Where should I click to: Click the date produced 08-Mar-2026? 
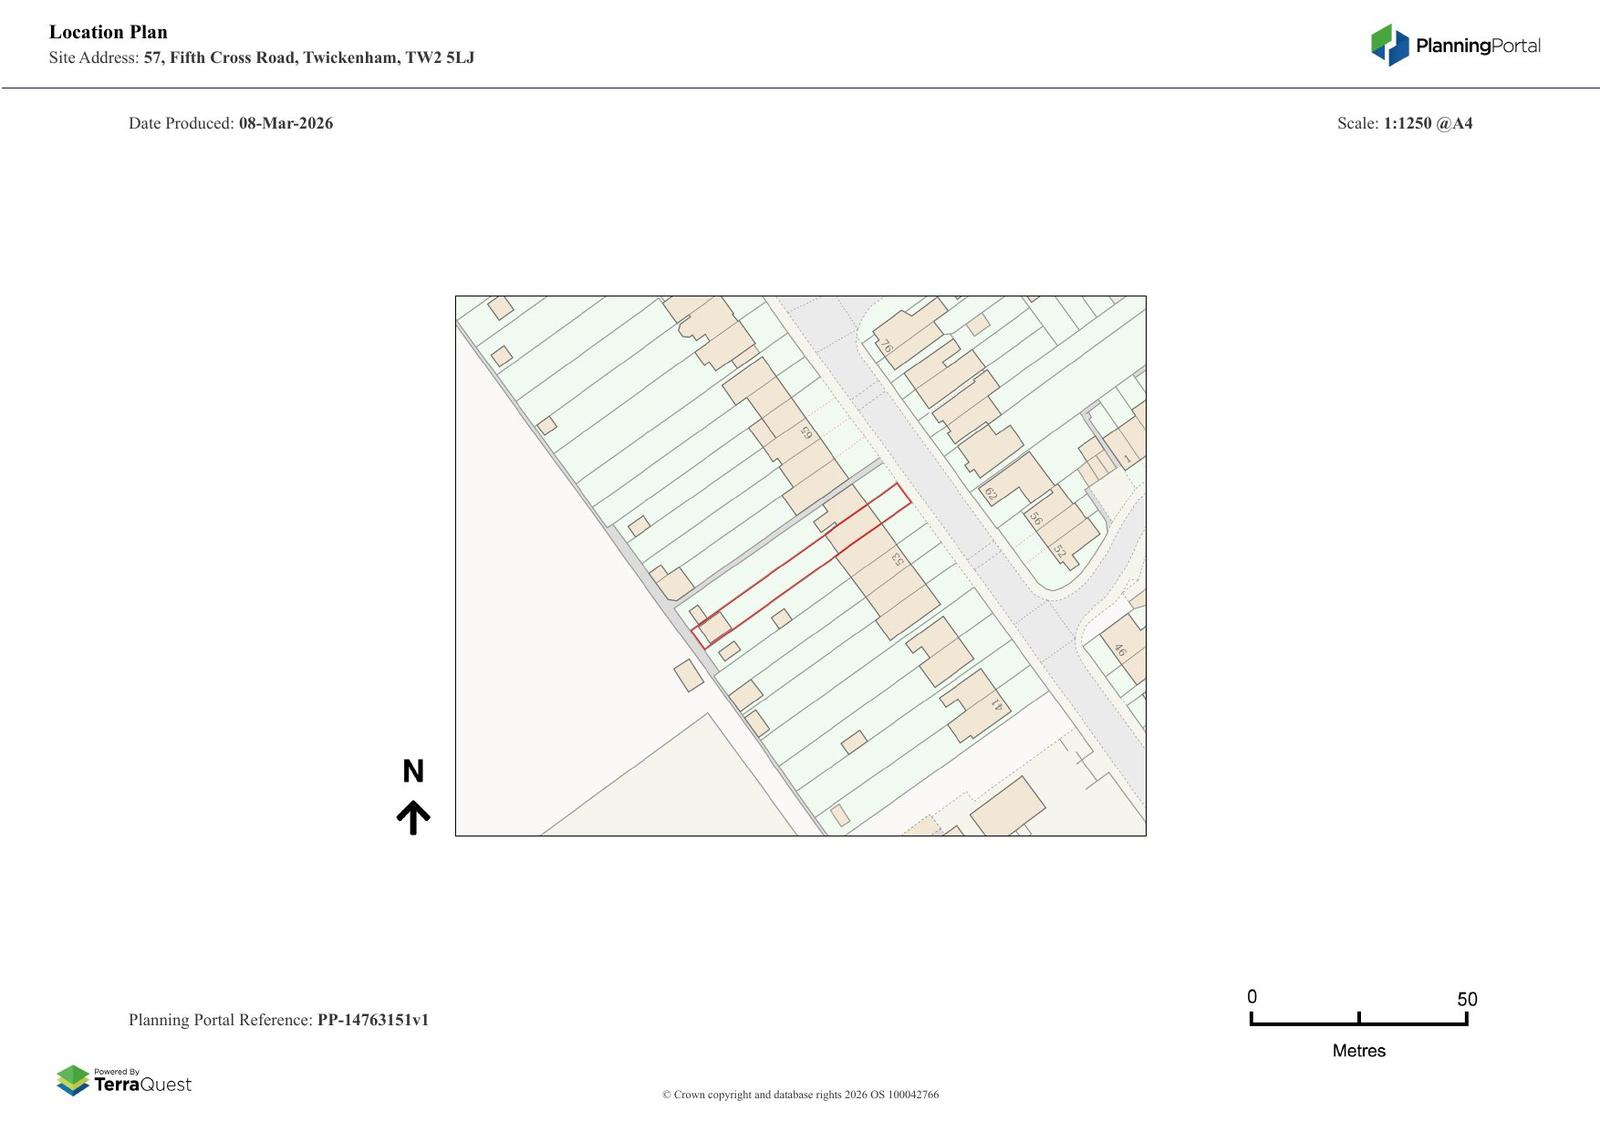286,124
